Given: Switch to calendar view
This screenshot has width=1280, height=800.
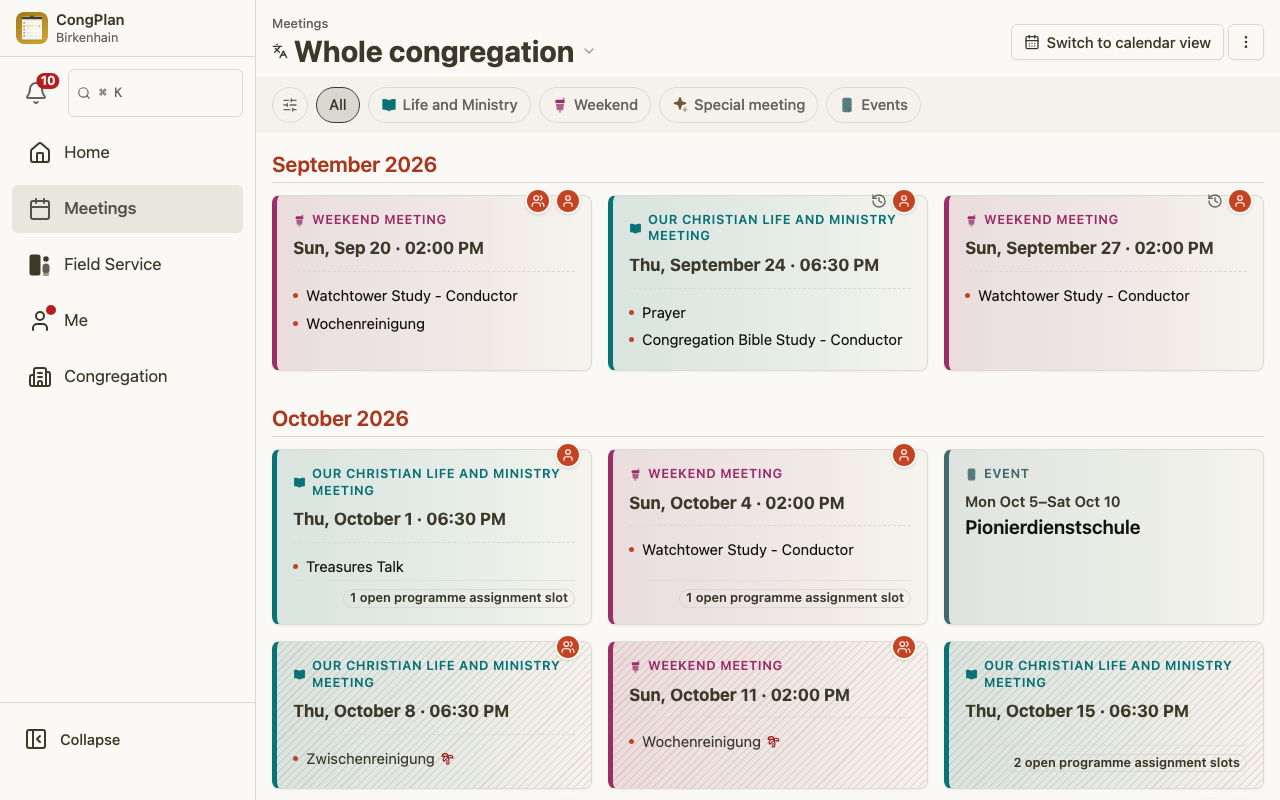Looking at the screenshot, I should (1117, 42).
